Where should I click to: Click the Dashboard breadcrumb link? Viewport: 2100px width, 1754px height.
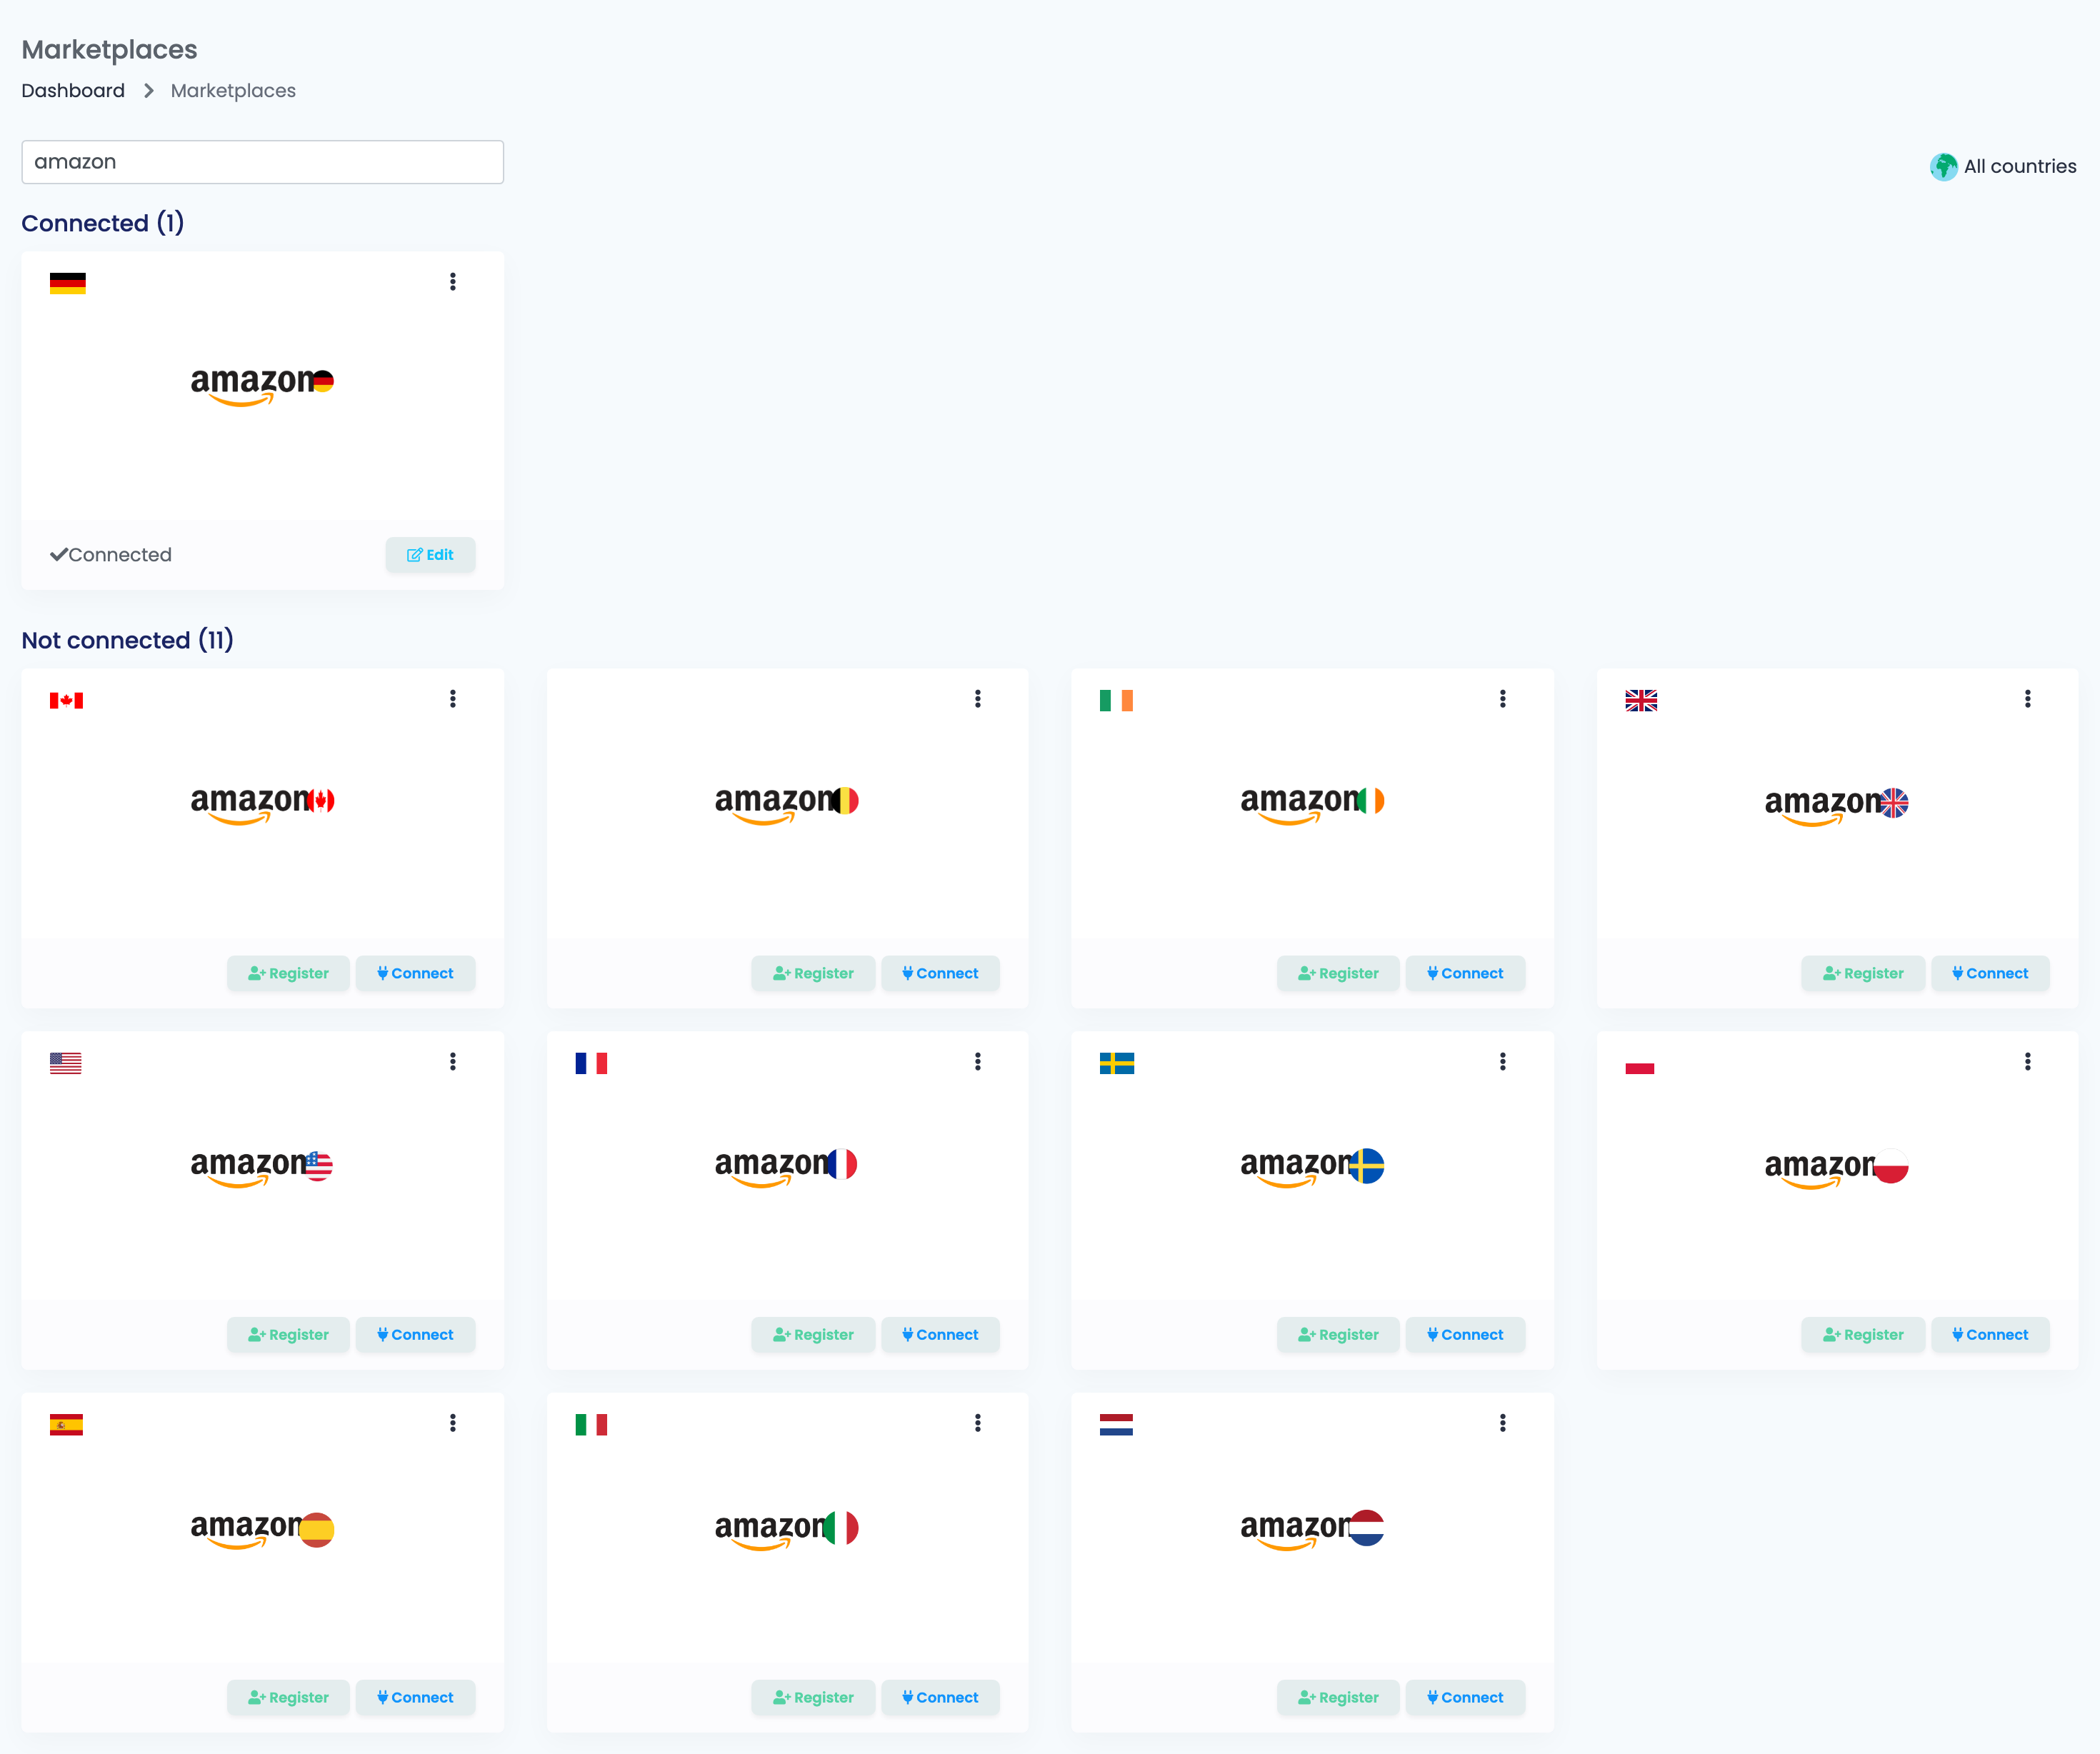click(x=73, y=91)
